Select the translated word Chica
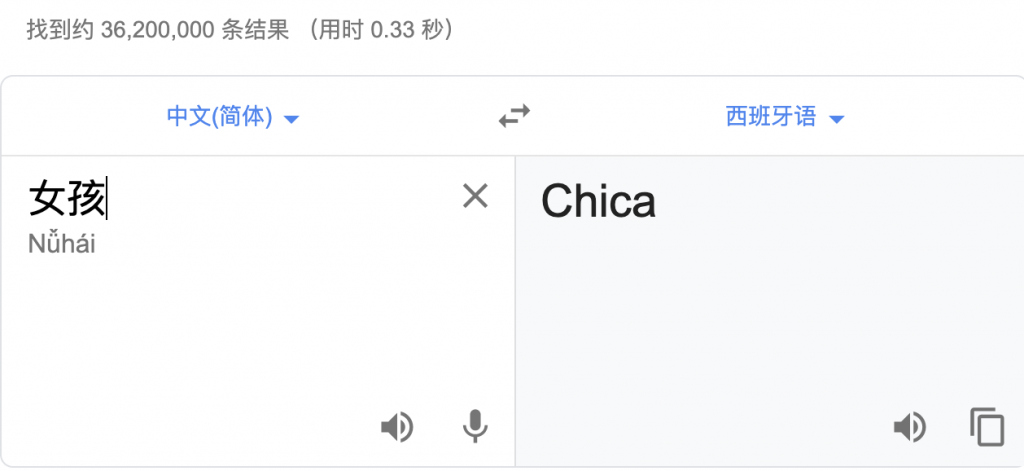The image size is (1024, 471). pyautogui.click(x=598, y=202)
